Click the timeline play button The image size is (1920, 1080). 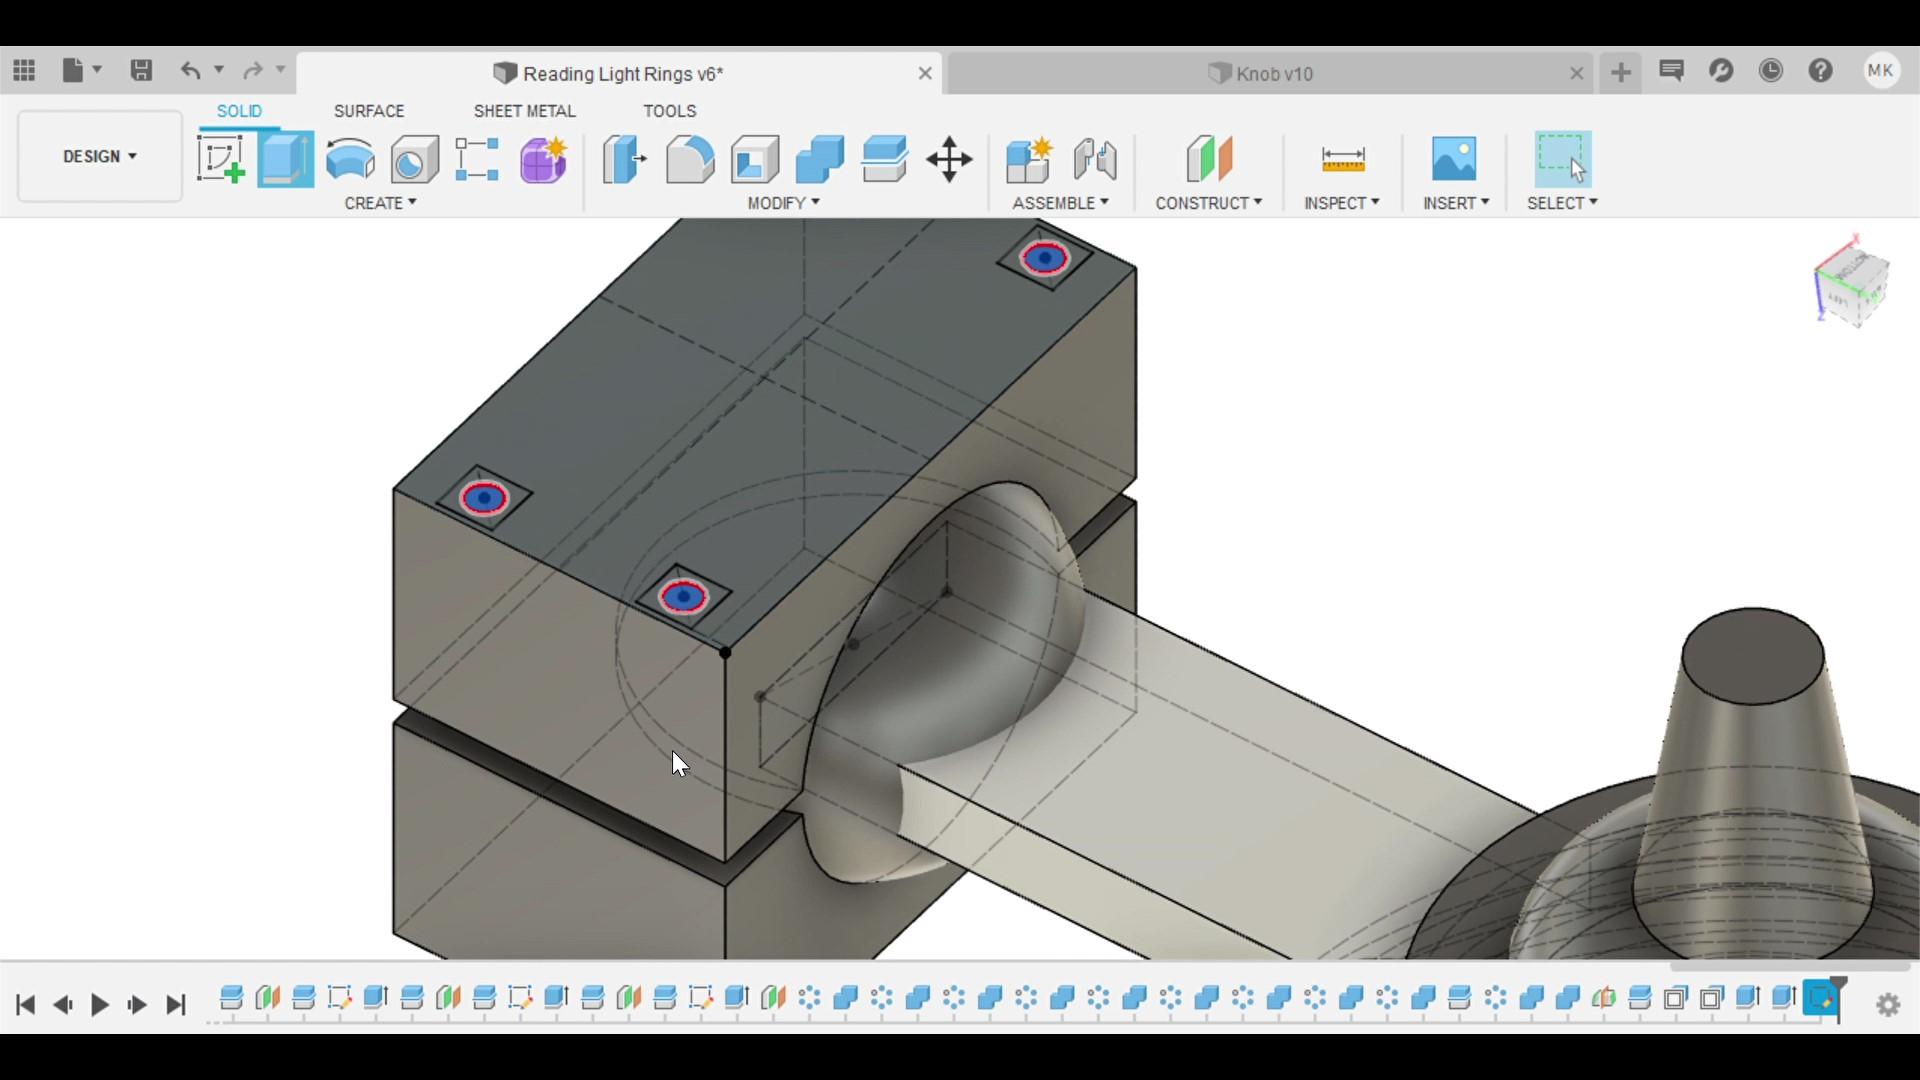[x=100, y=1004]
